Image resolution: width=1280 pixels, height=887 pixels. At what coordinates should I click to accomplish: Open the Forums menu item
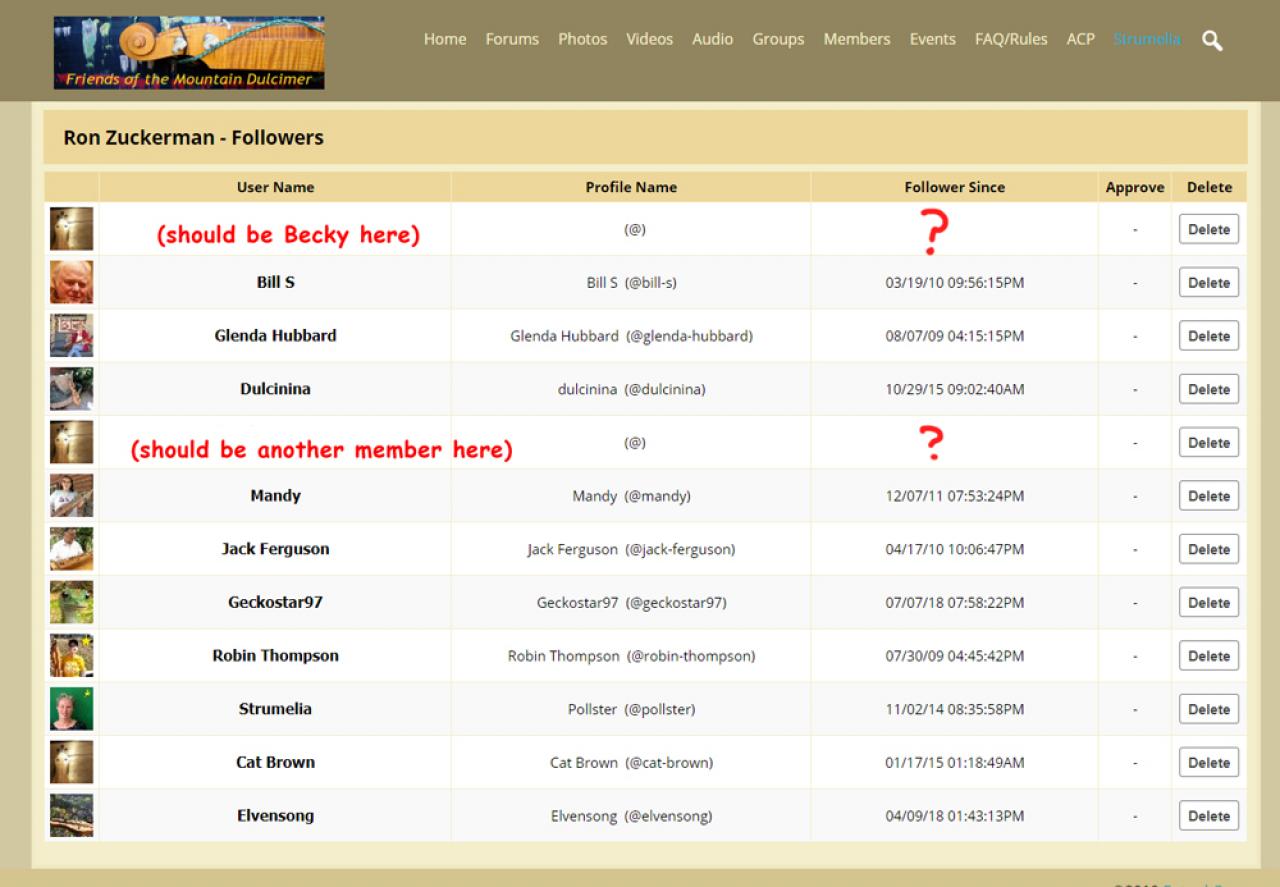coord(512,39)
